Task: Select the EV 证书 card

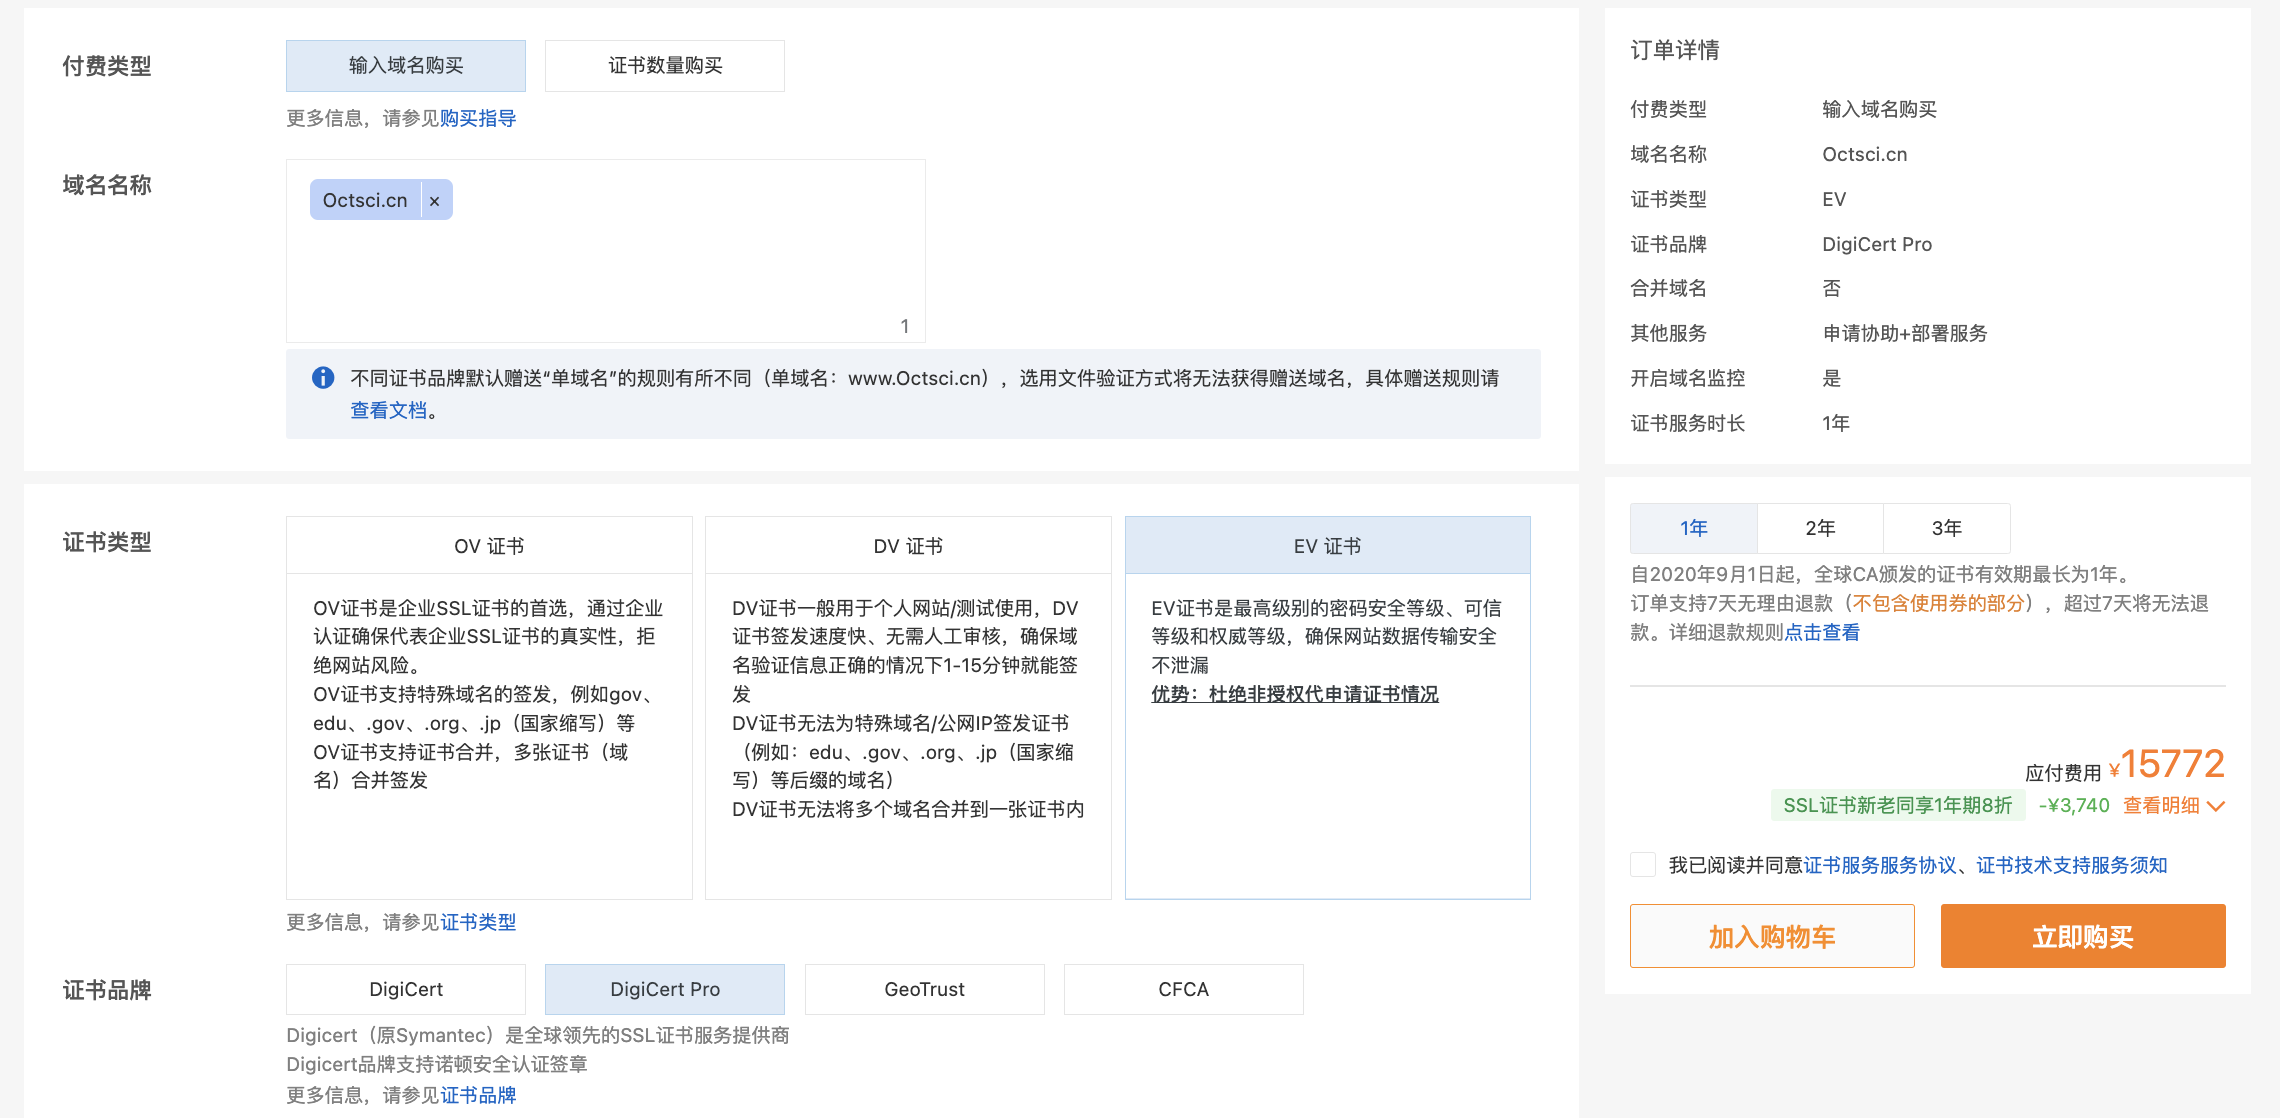Action: point(1326,546)
